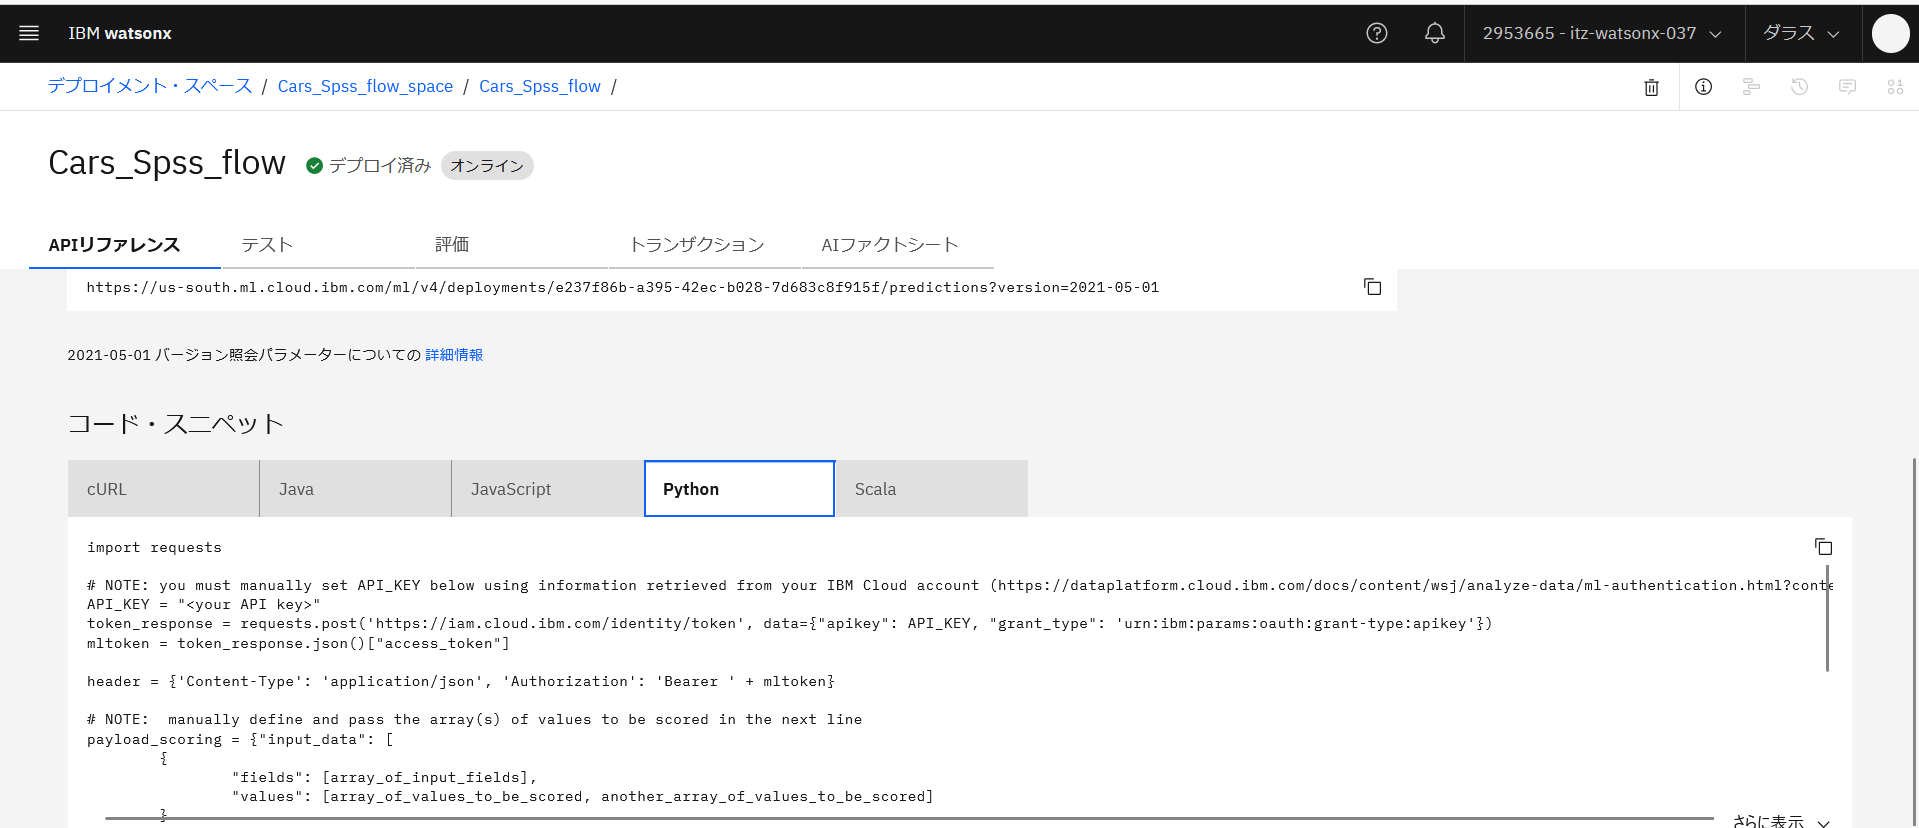The width and height of the screenshot is (1919, 828).
Task: Click the "values" code line
Action: point(583,796)
